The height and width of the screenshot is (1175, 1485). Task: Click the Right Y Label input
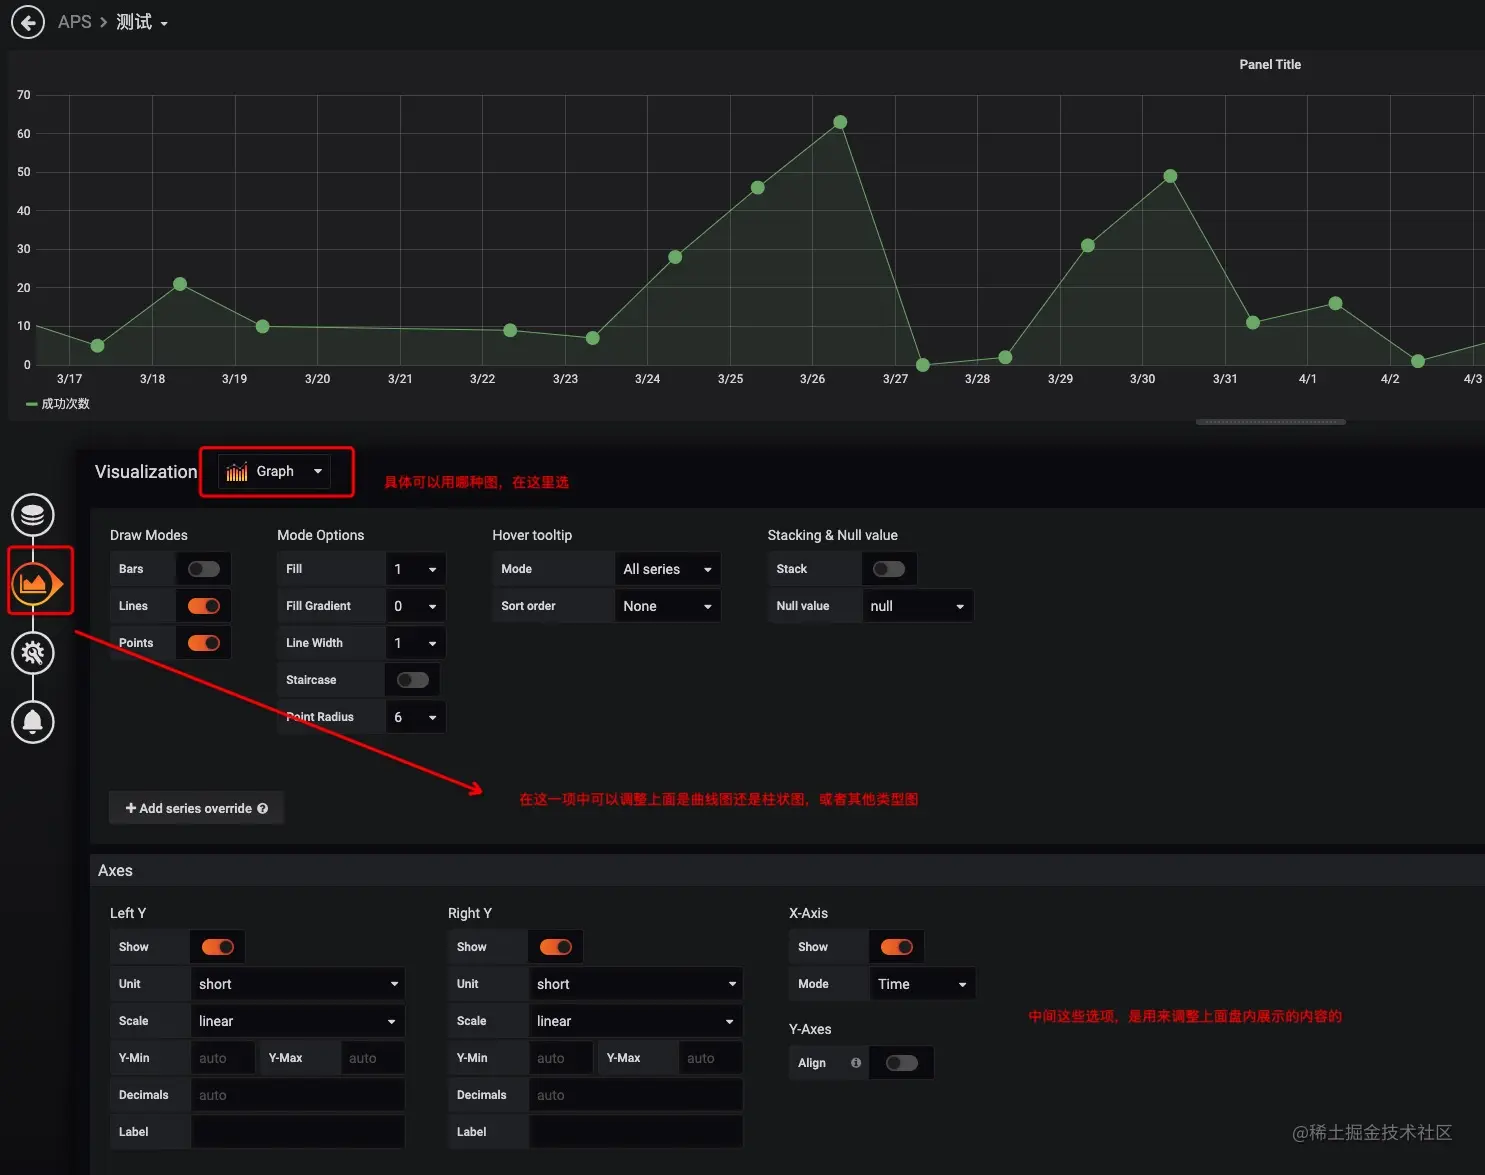(636, 1132)
